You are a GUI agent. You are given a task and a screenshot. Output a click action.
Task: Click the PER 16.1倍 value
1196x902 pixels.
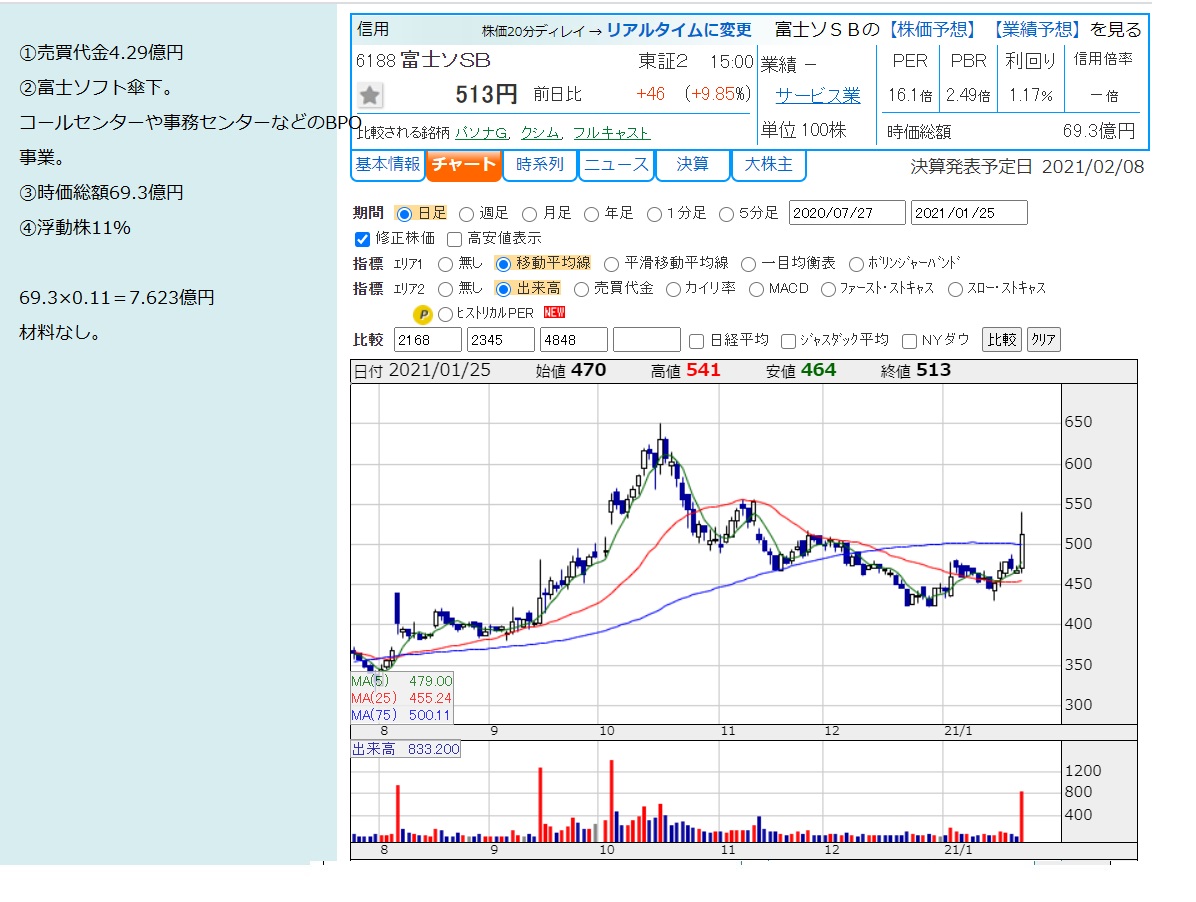(910, 95)
